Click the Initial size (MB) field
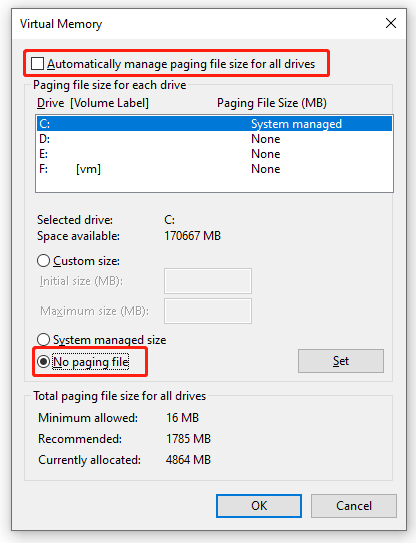 click(208, 281)
